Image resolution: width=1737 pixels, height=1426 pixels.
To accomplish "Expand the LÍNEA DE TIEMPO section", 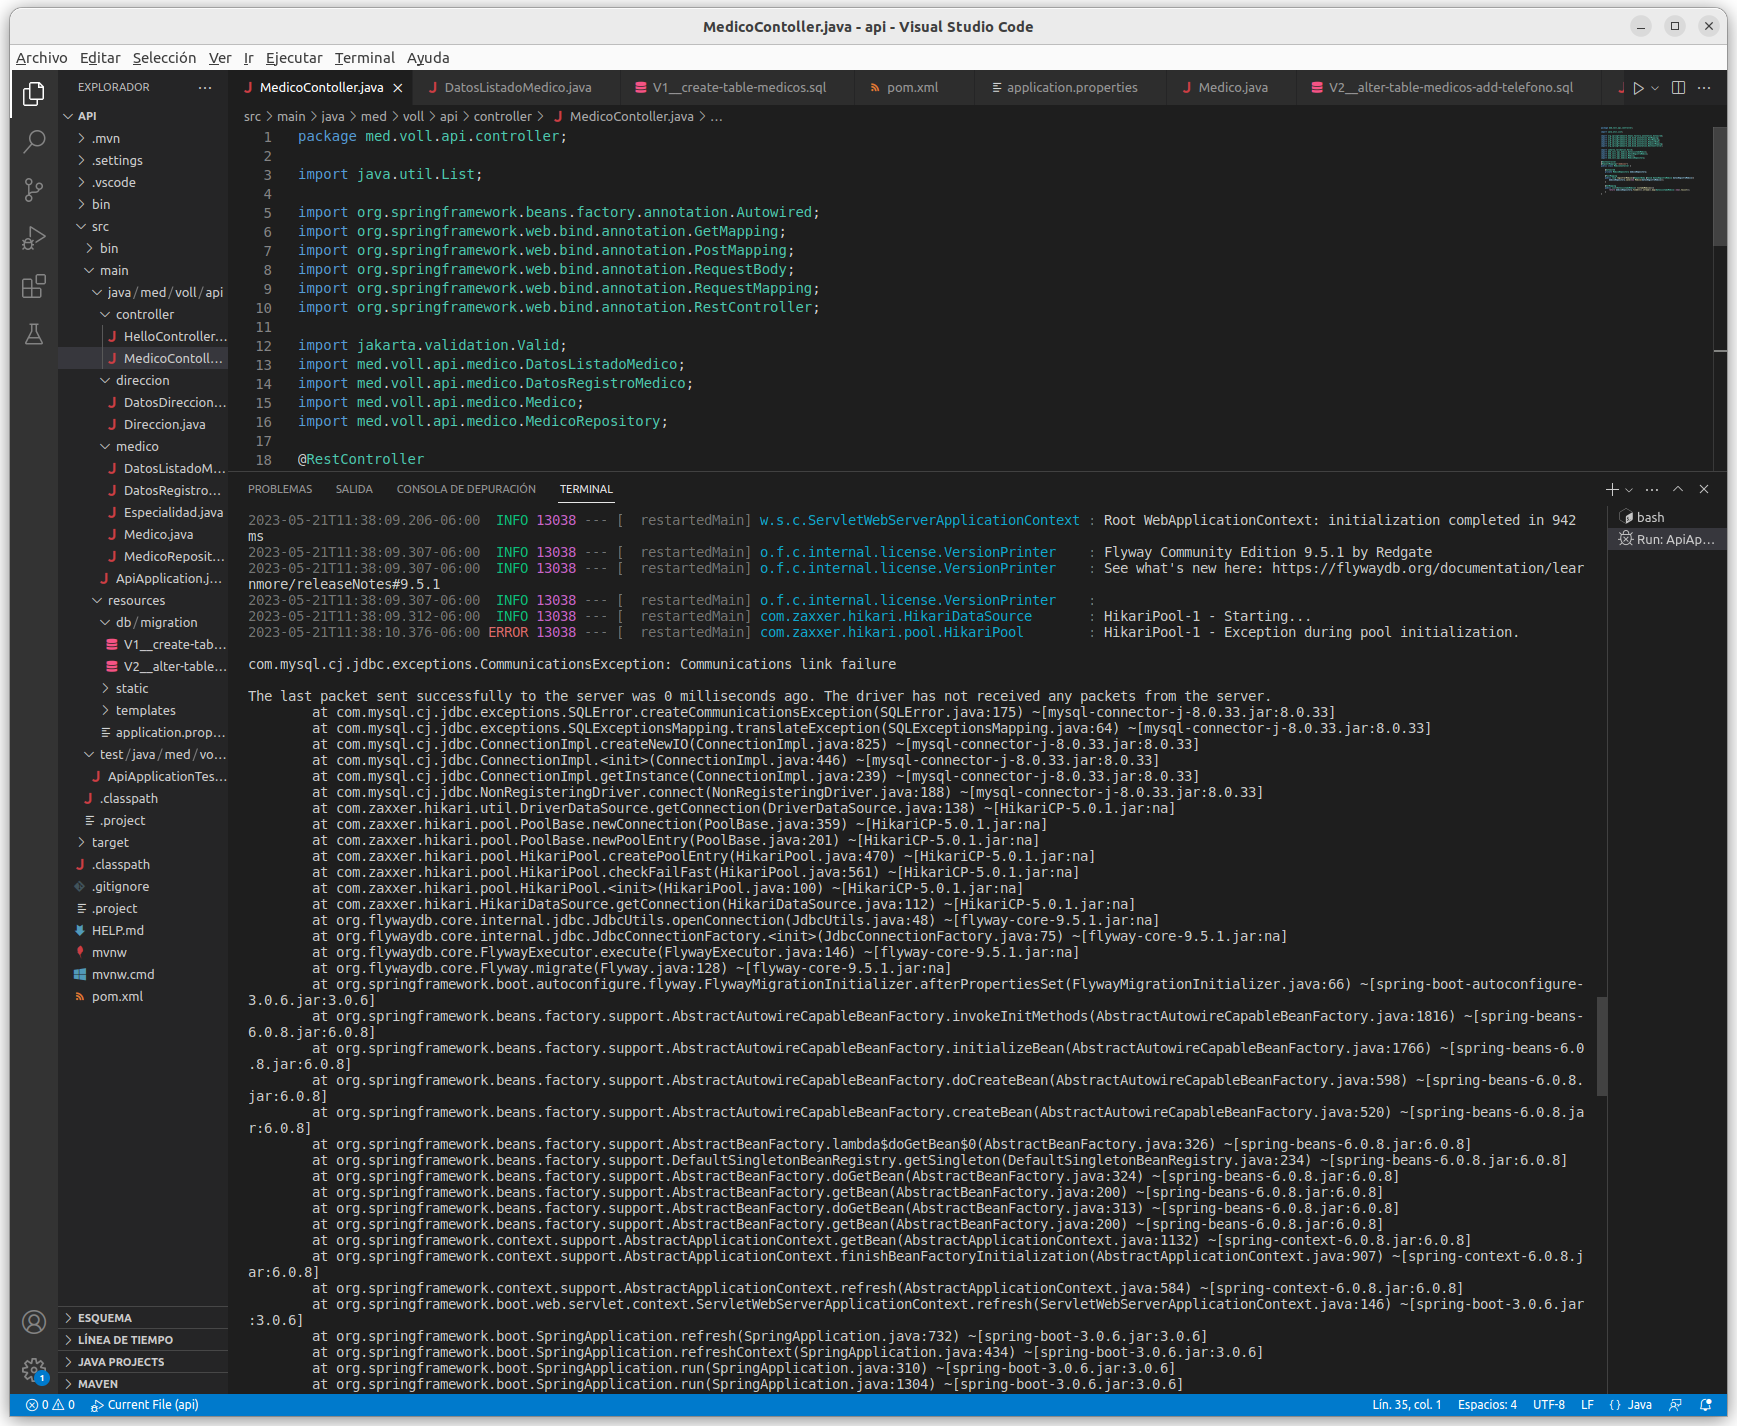I will coord(143,1340).
